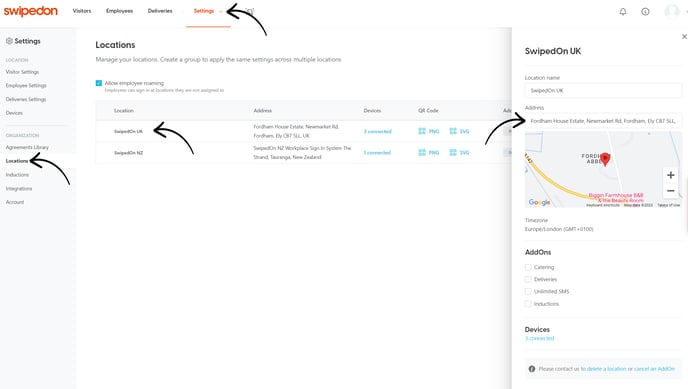Open Inductions in the sidebar
This screenshot has width=688, height=389.
click(17, 175)
